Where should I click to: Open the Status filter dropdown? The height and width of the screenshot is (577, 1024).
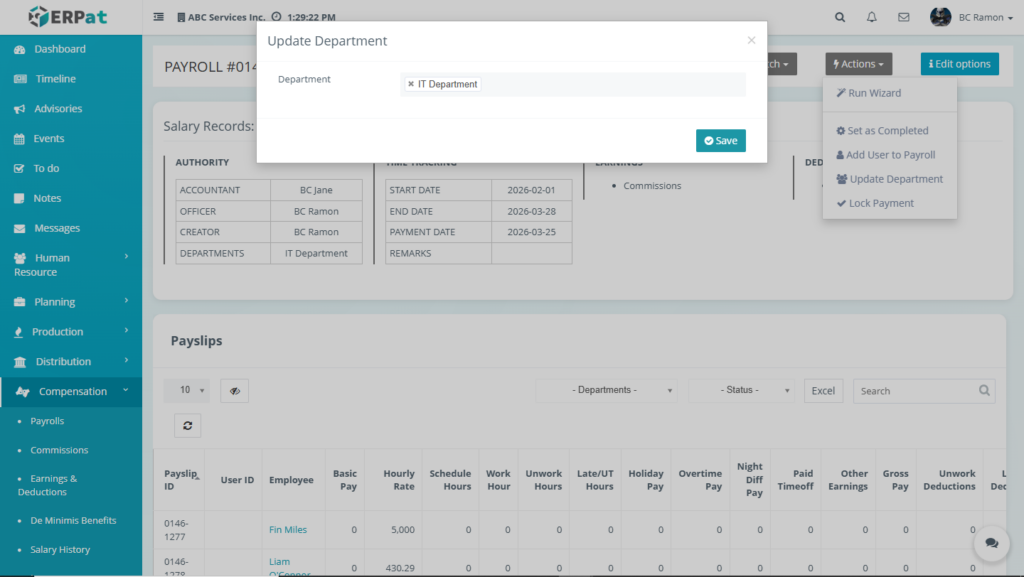click(x=742, y=390)
